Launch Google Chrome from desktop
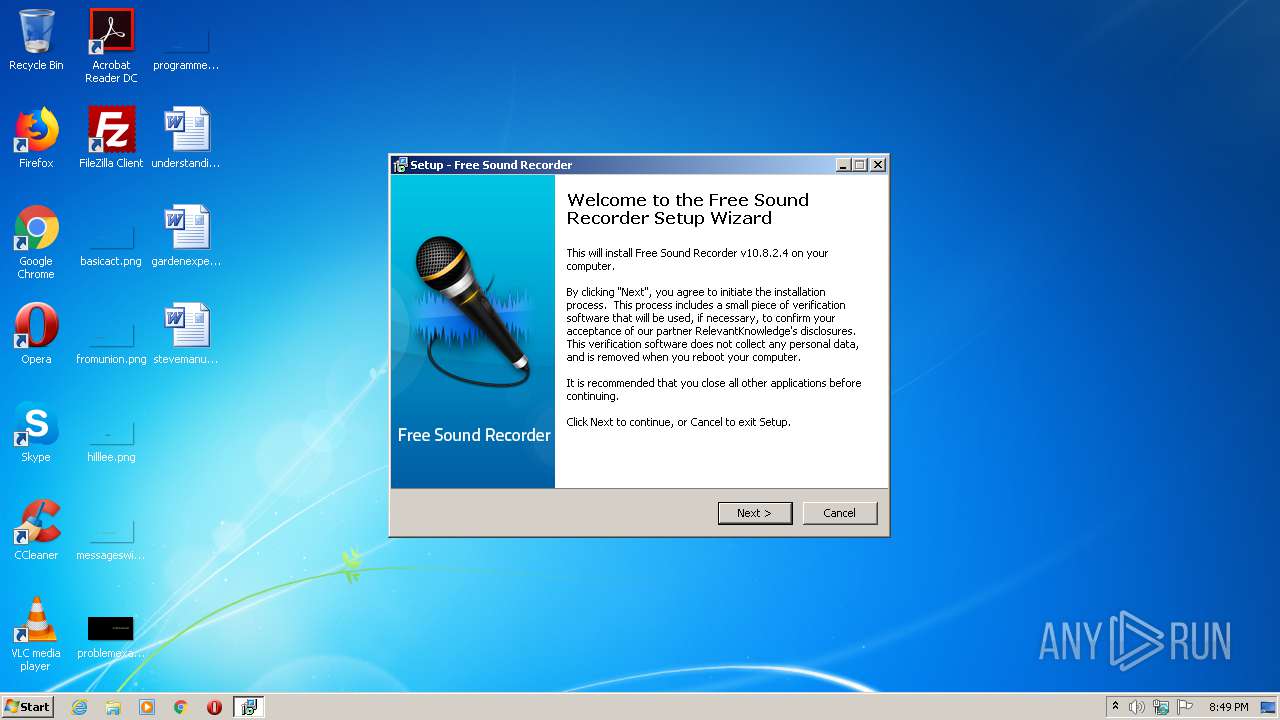This screenshot has width=1280, height=720. point(36,242)
